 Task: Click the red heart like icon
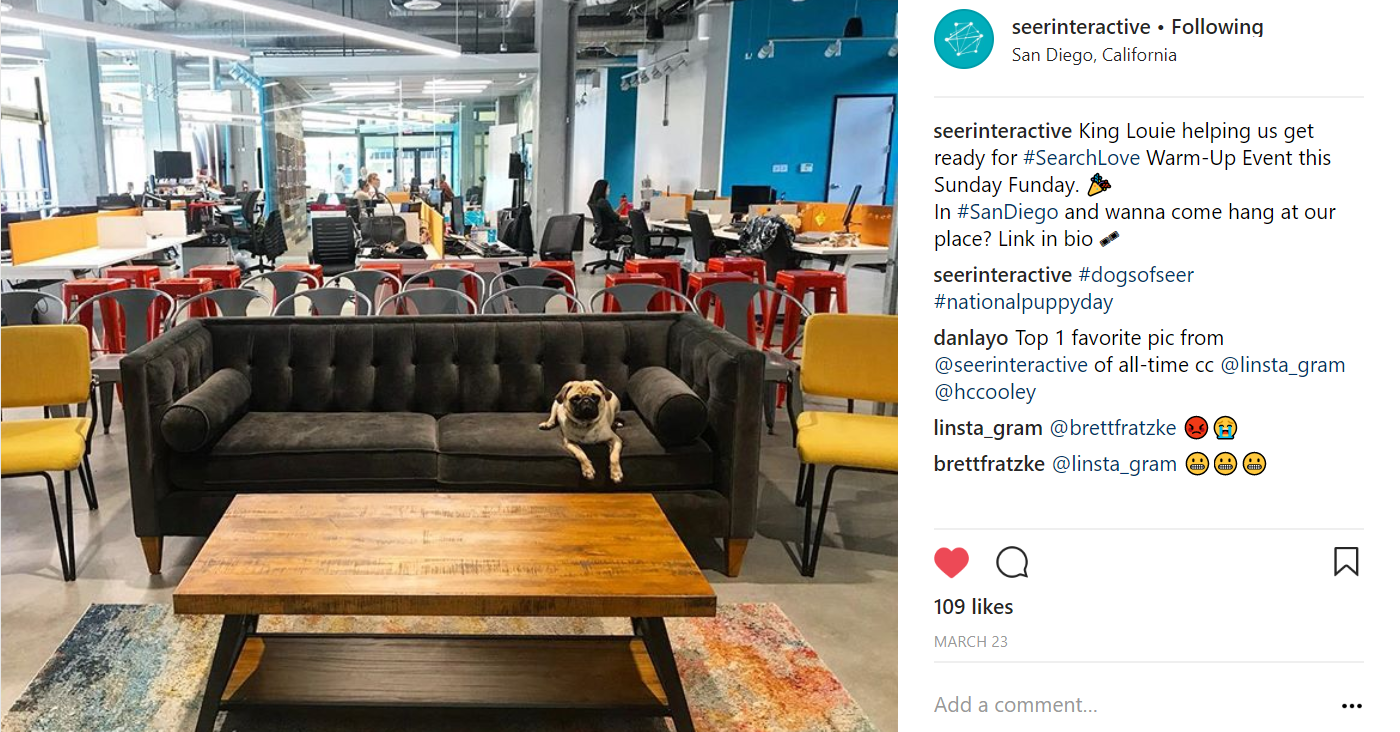[x=951, y=562]
